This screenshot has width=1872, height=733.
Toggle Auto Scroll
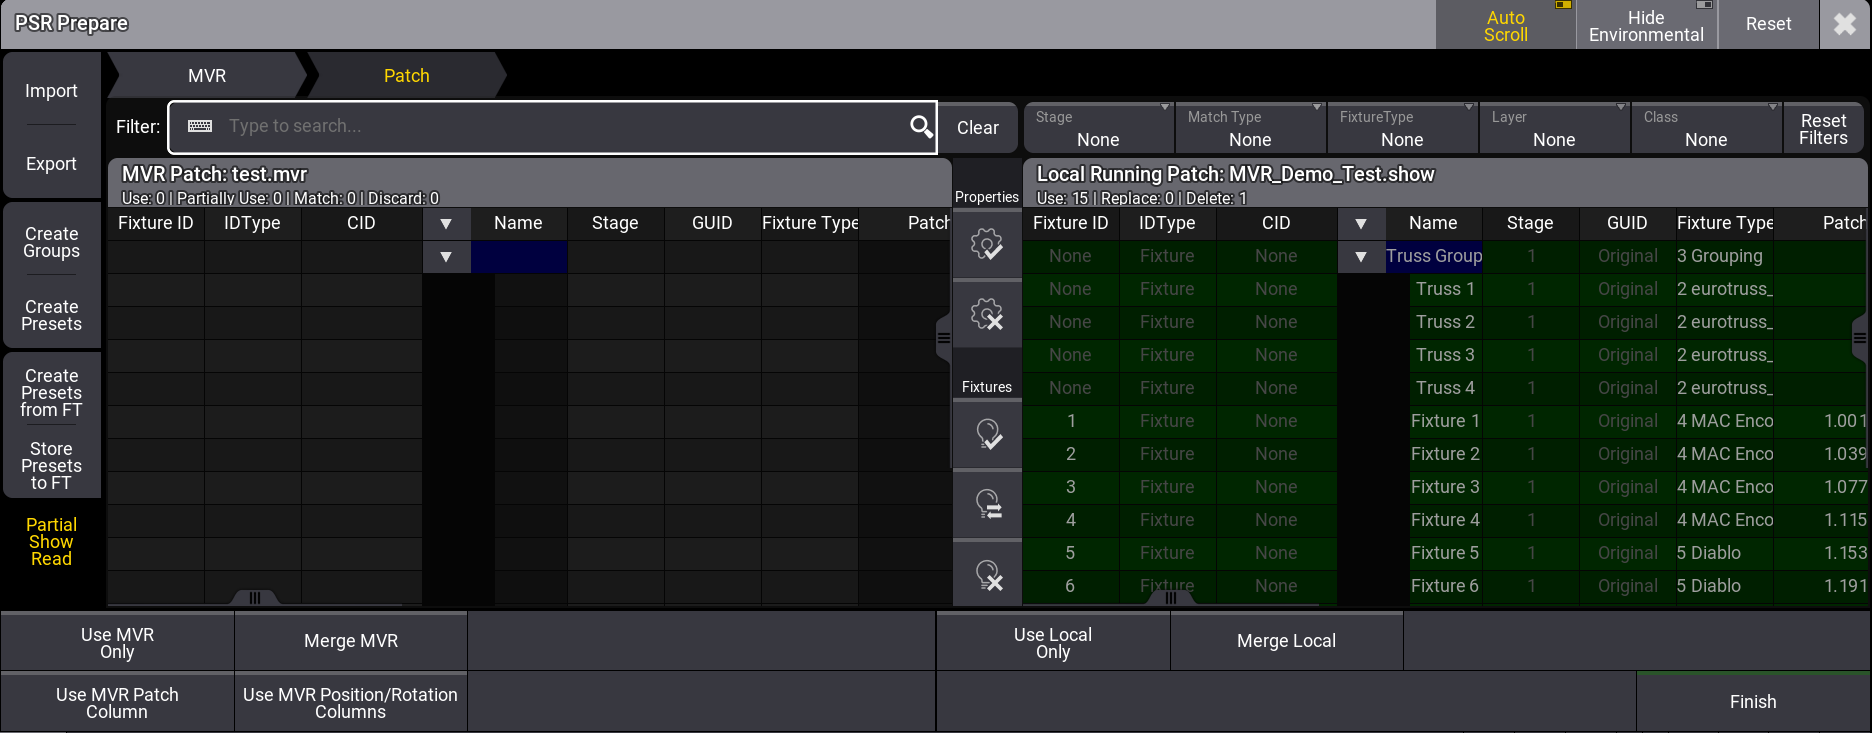click(1505, 25)
